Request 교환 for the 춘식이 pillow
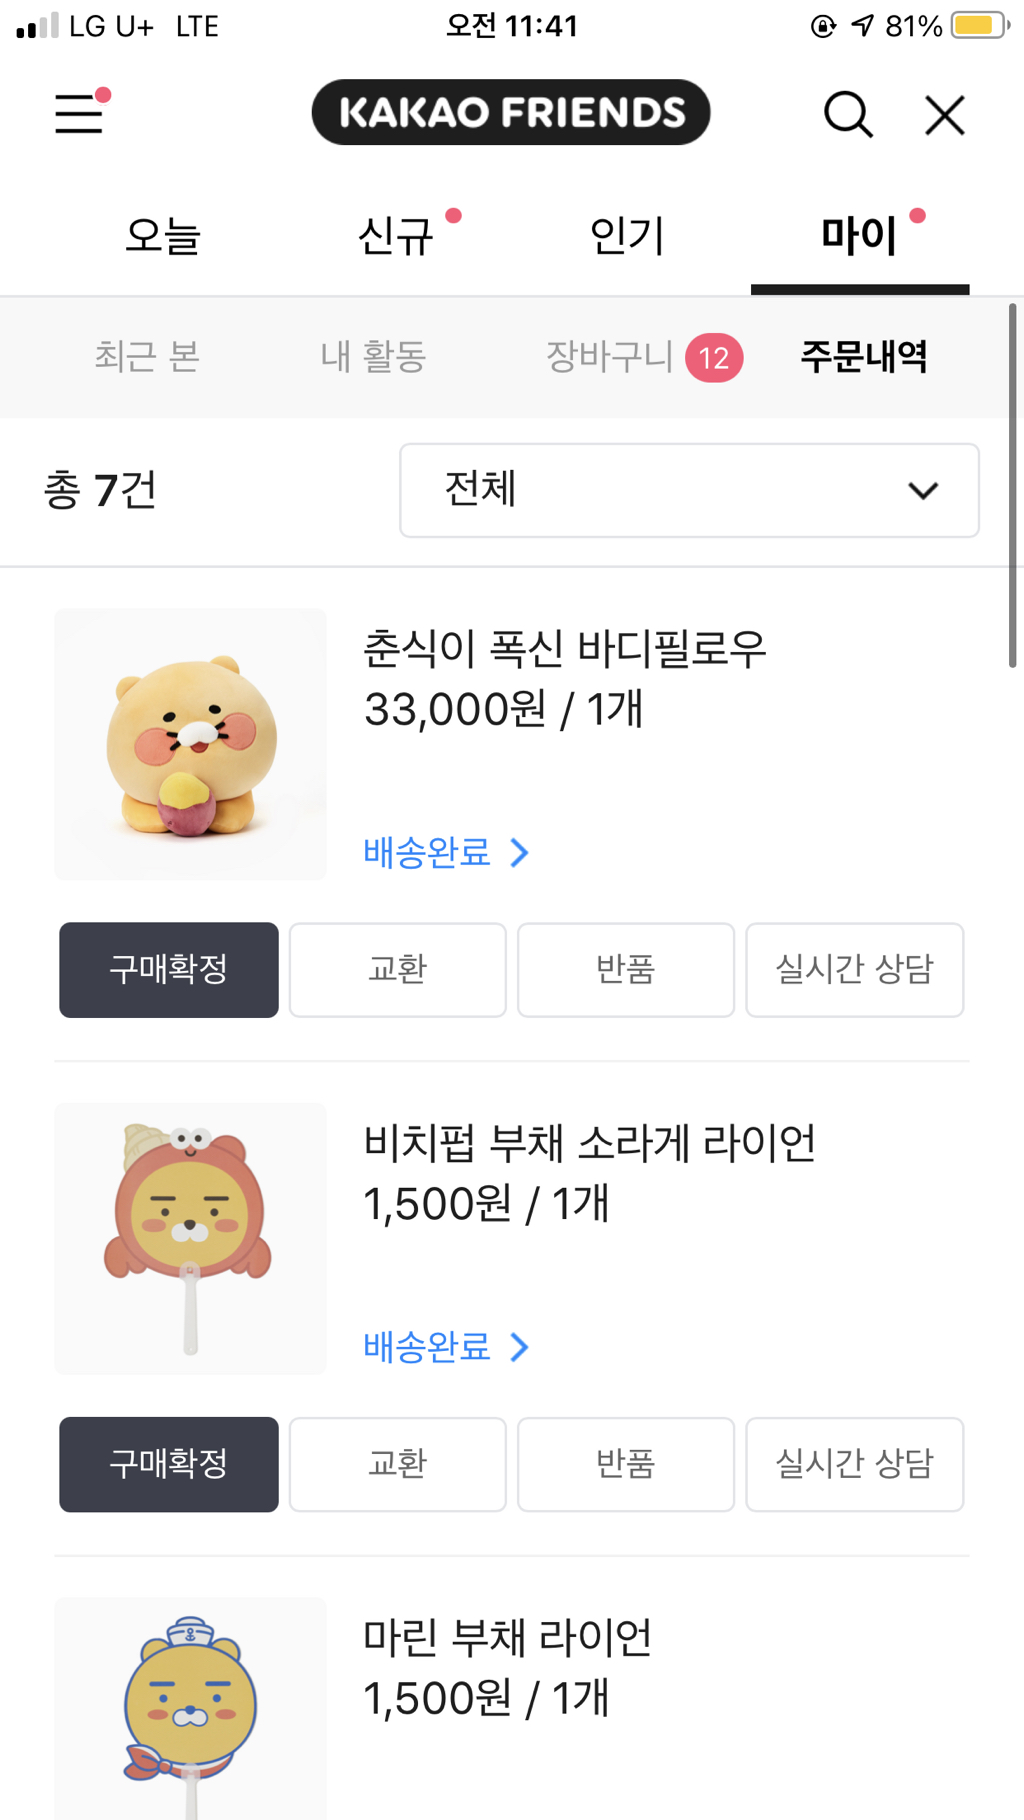The image size is (1024, 1820). point(398,970)
